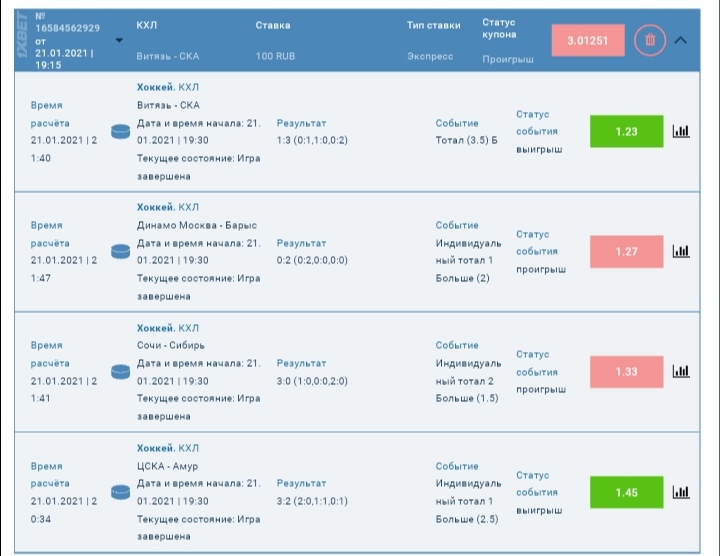Open Хоккей. КХЛ link for Витязь - СКА
The image size is (720, 556).
167,87
